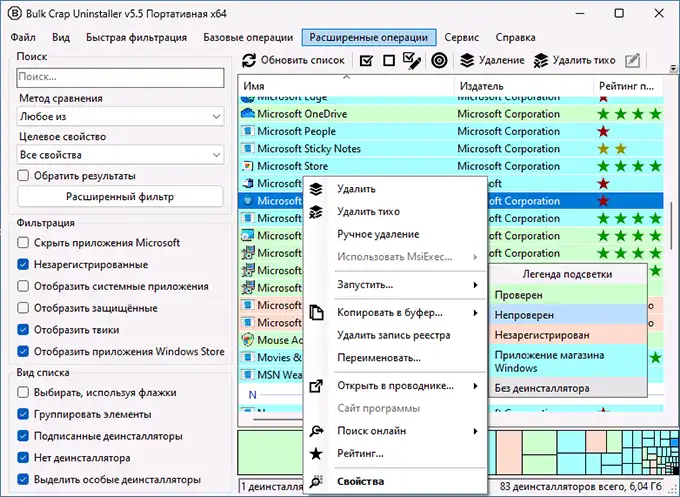Enable Отобразить системные приложения
Image resolution: width=680 pixels, height=497 pixels.
pyautogui.click(x=23, y=286)
